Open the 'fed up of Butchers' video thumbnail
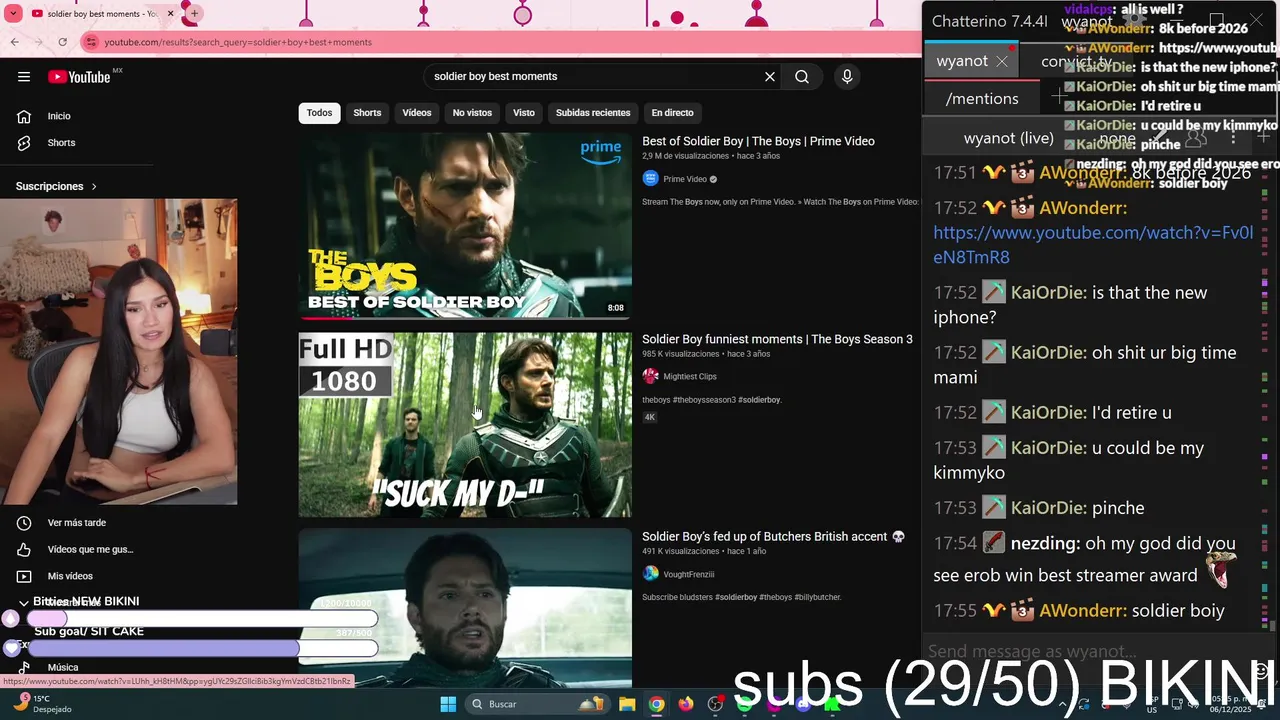 (465, 608)
